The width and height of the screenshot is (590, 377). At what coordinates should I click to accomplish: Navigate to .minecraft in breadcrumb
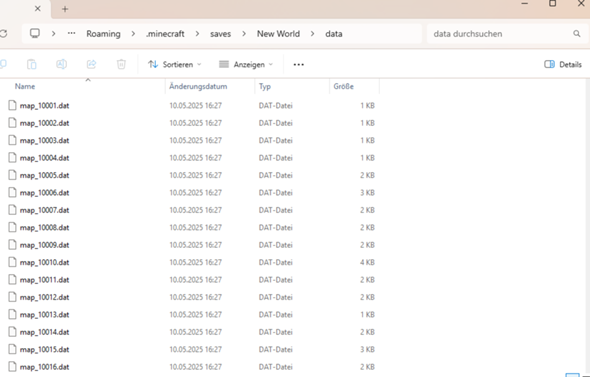pyautogui.click(x=165, y=34)
